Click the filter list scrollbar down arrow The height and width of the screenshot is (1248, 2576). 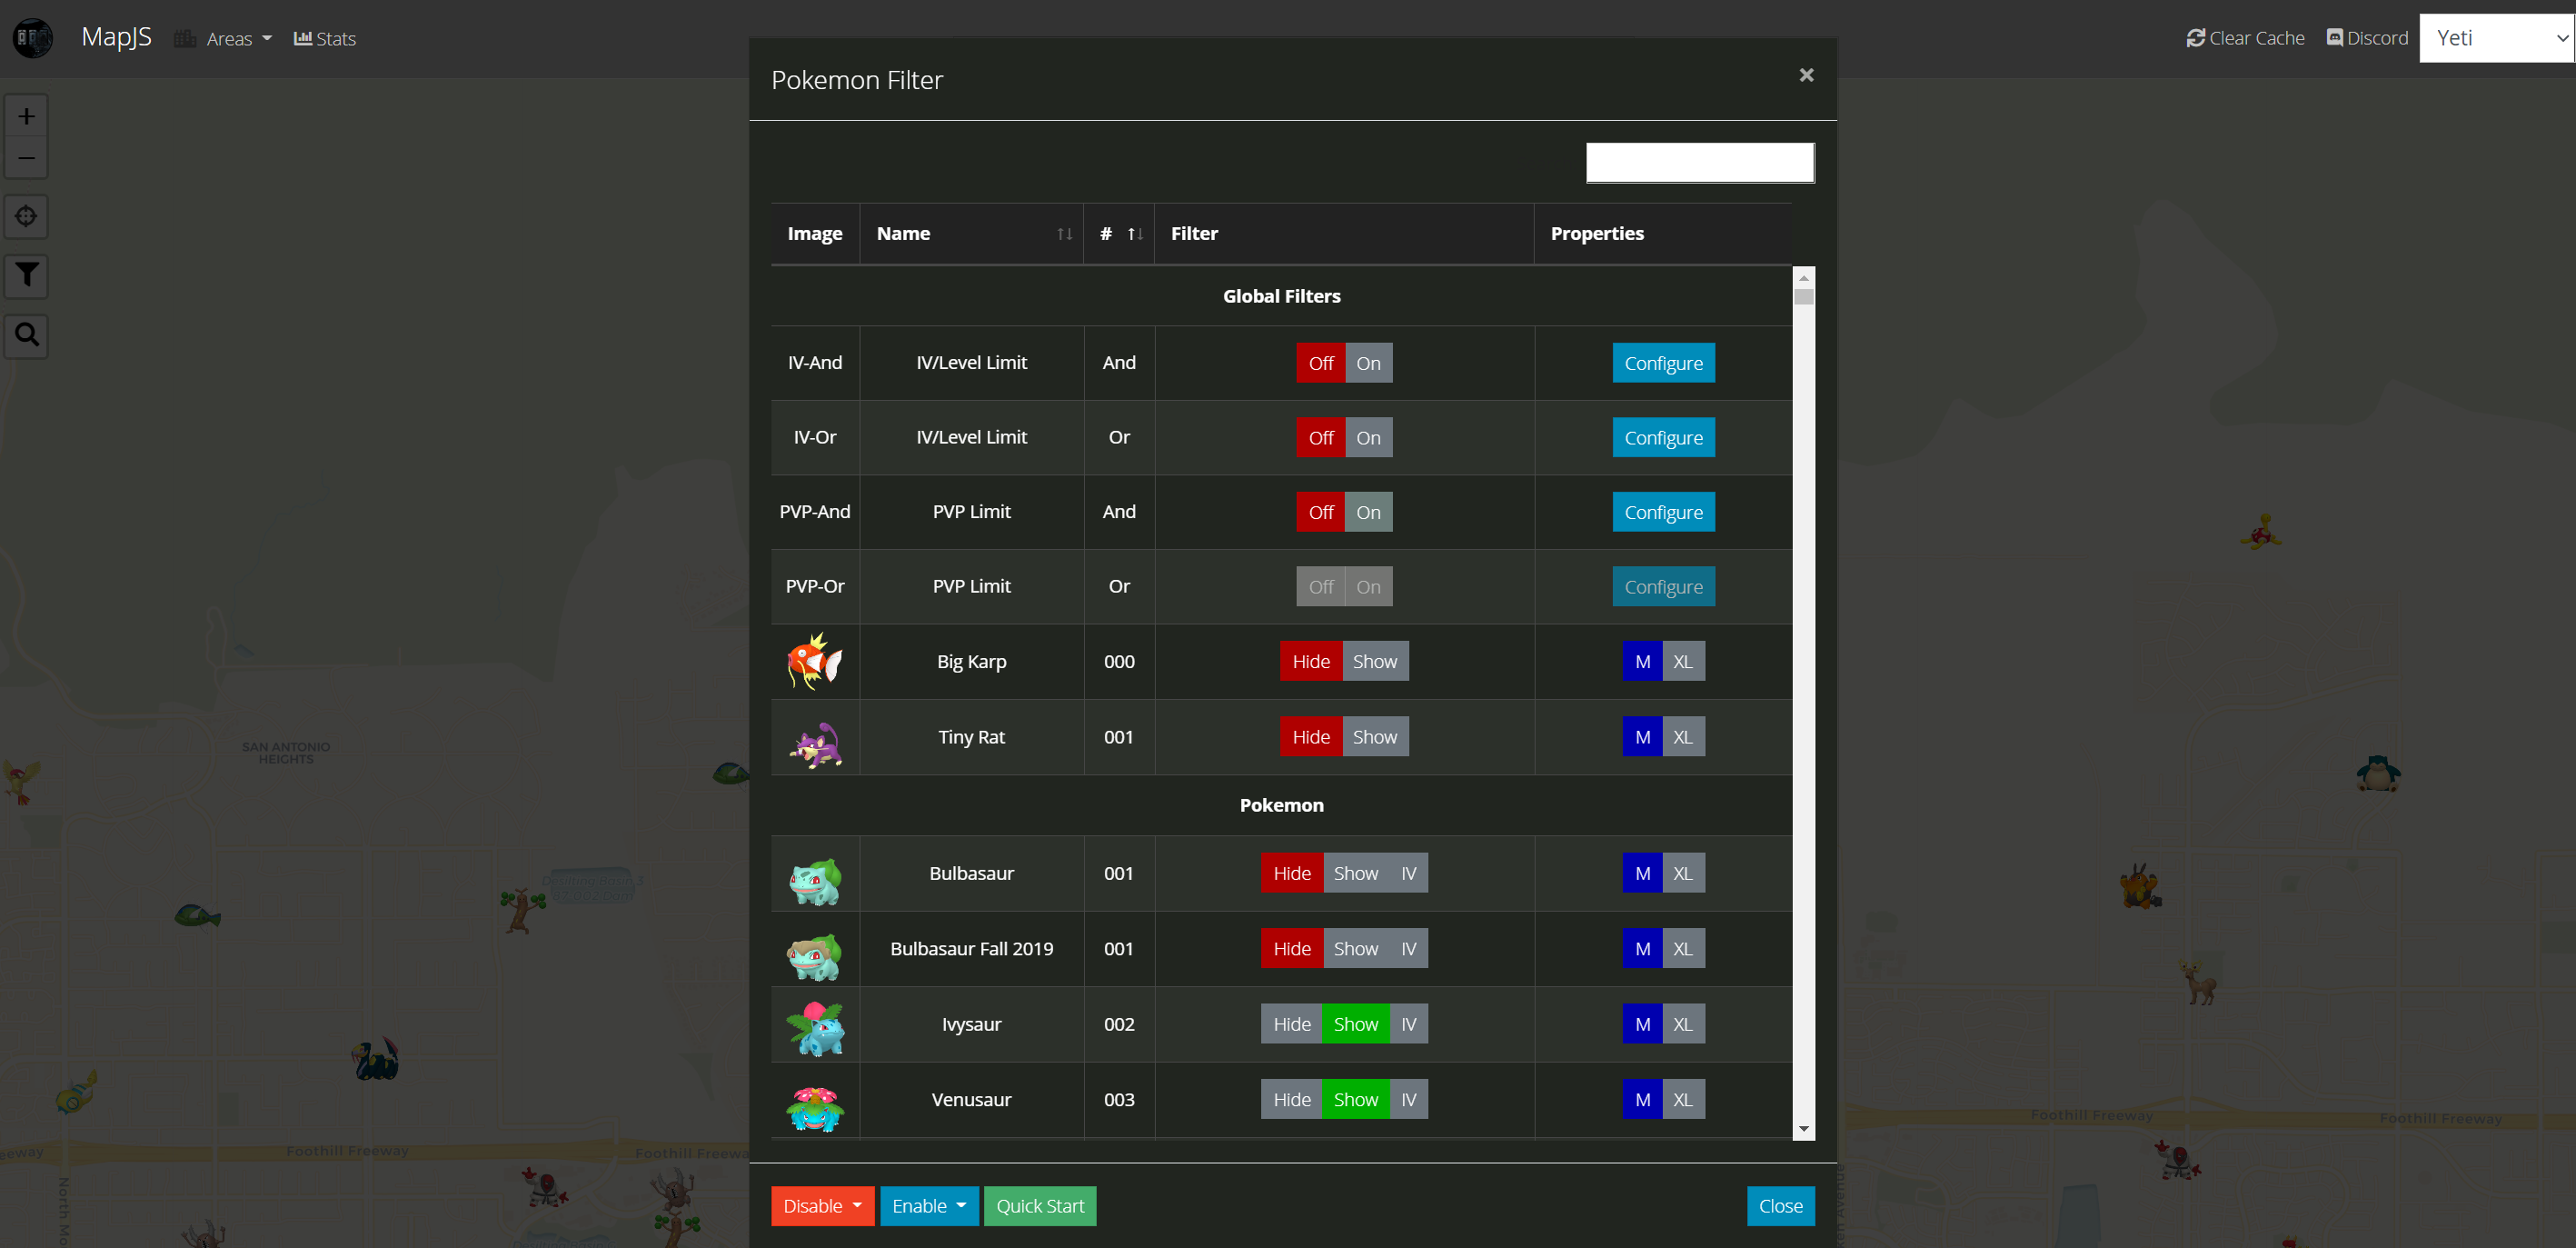[1803, 1129]
